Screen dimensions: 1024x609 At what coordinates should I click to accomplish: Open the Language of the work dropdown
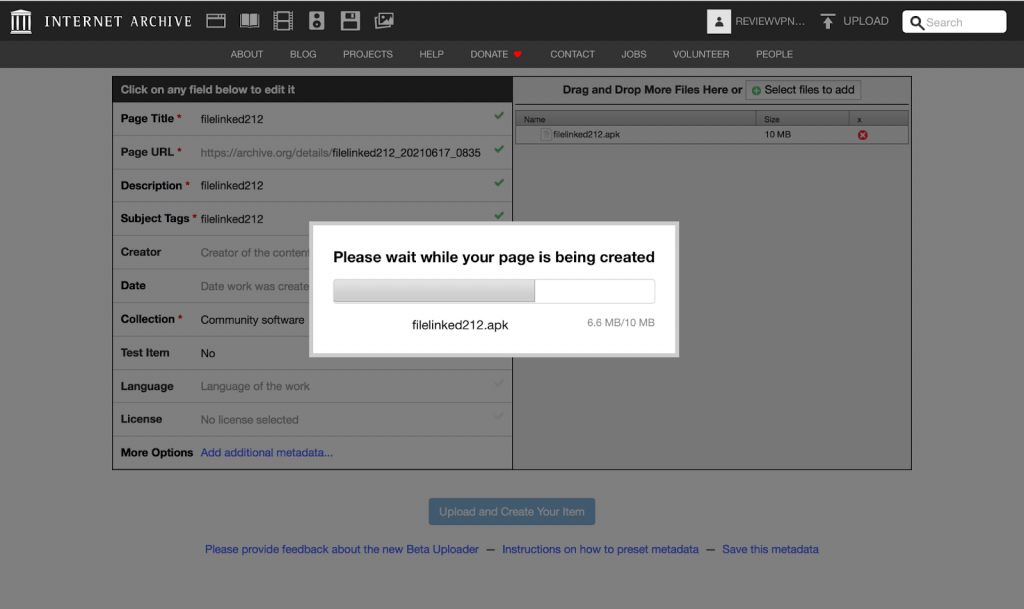(255, 386)
